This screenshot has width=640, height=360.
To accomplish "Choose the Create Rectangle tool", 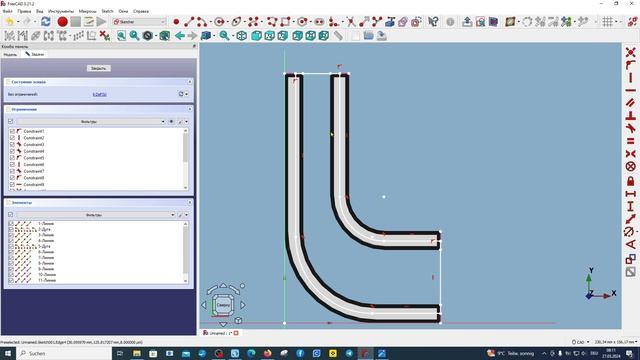I will click(x=285, y=22).
